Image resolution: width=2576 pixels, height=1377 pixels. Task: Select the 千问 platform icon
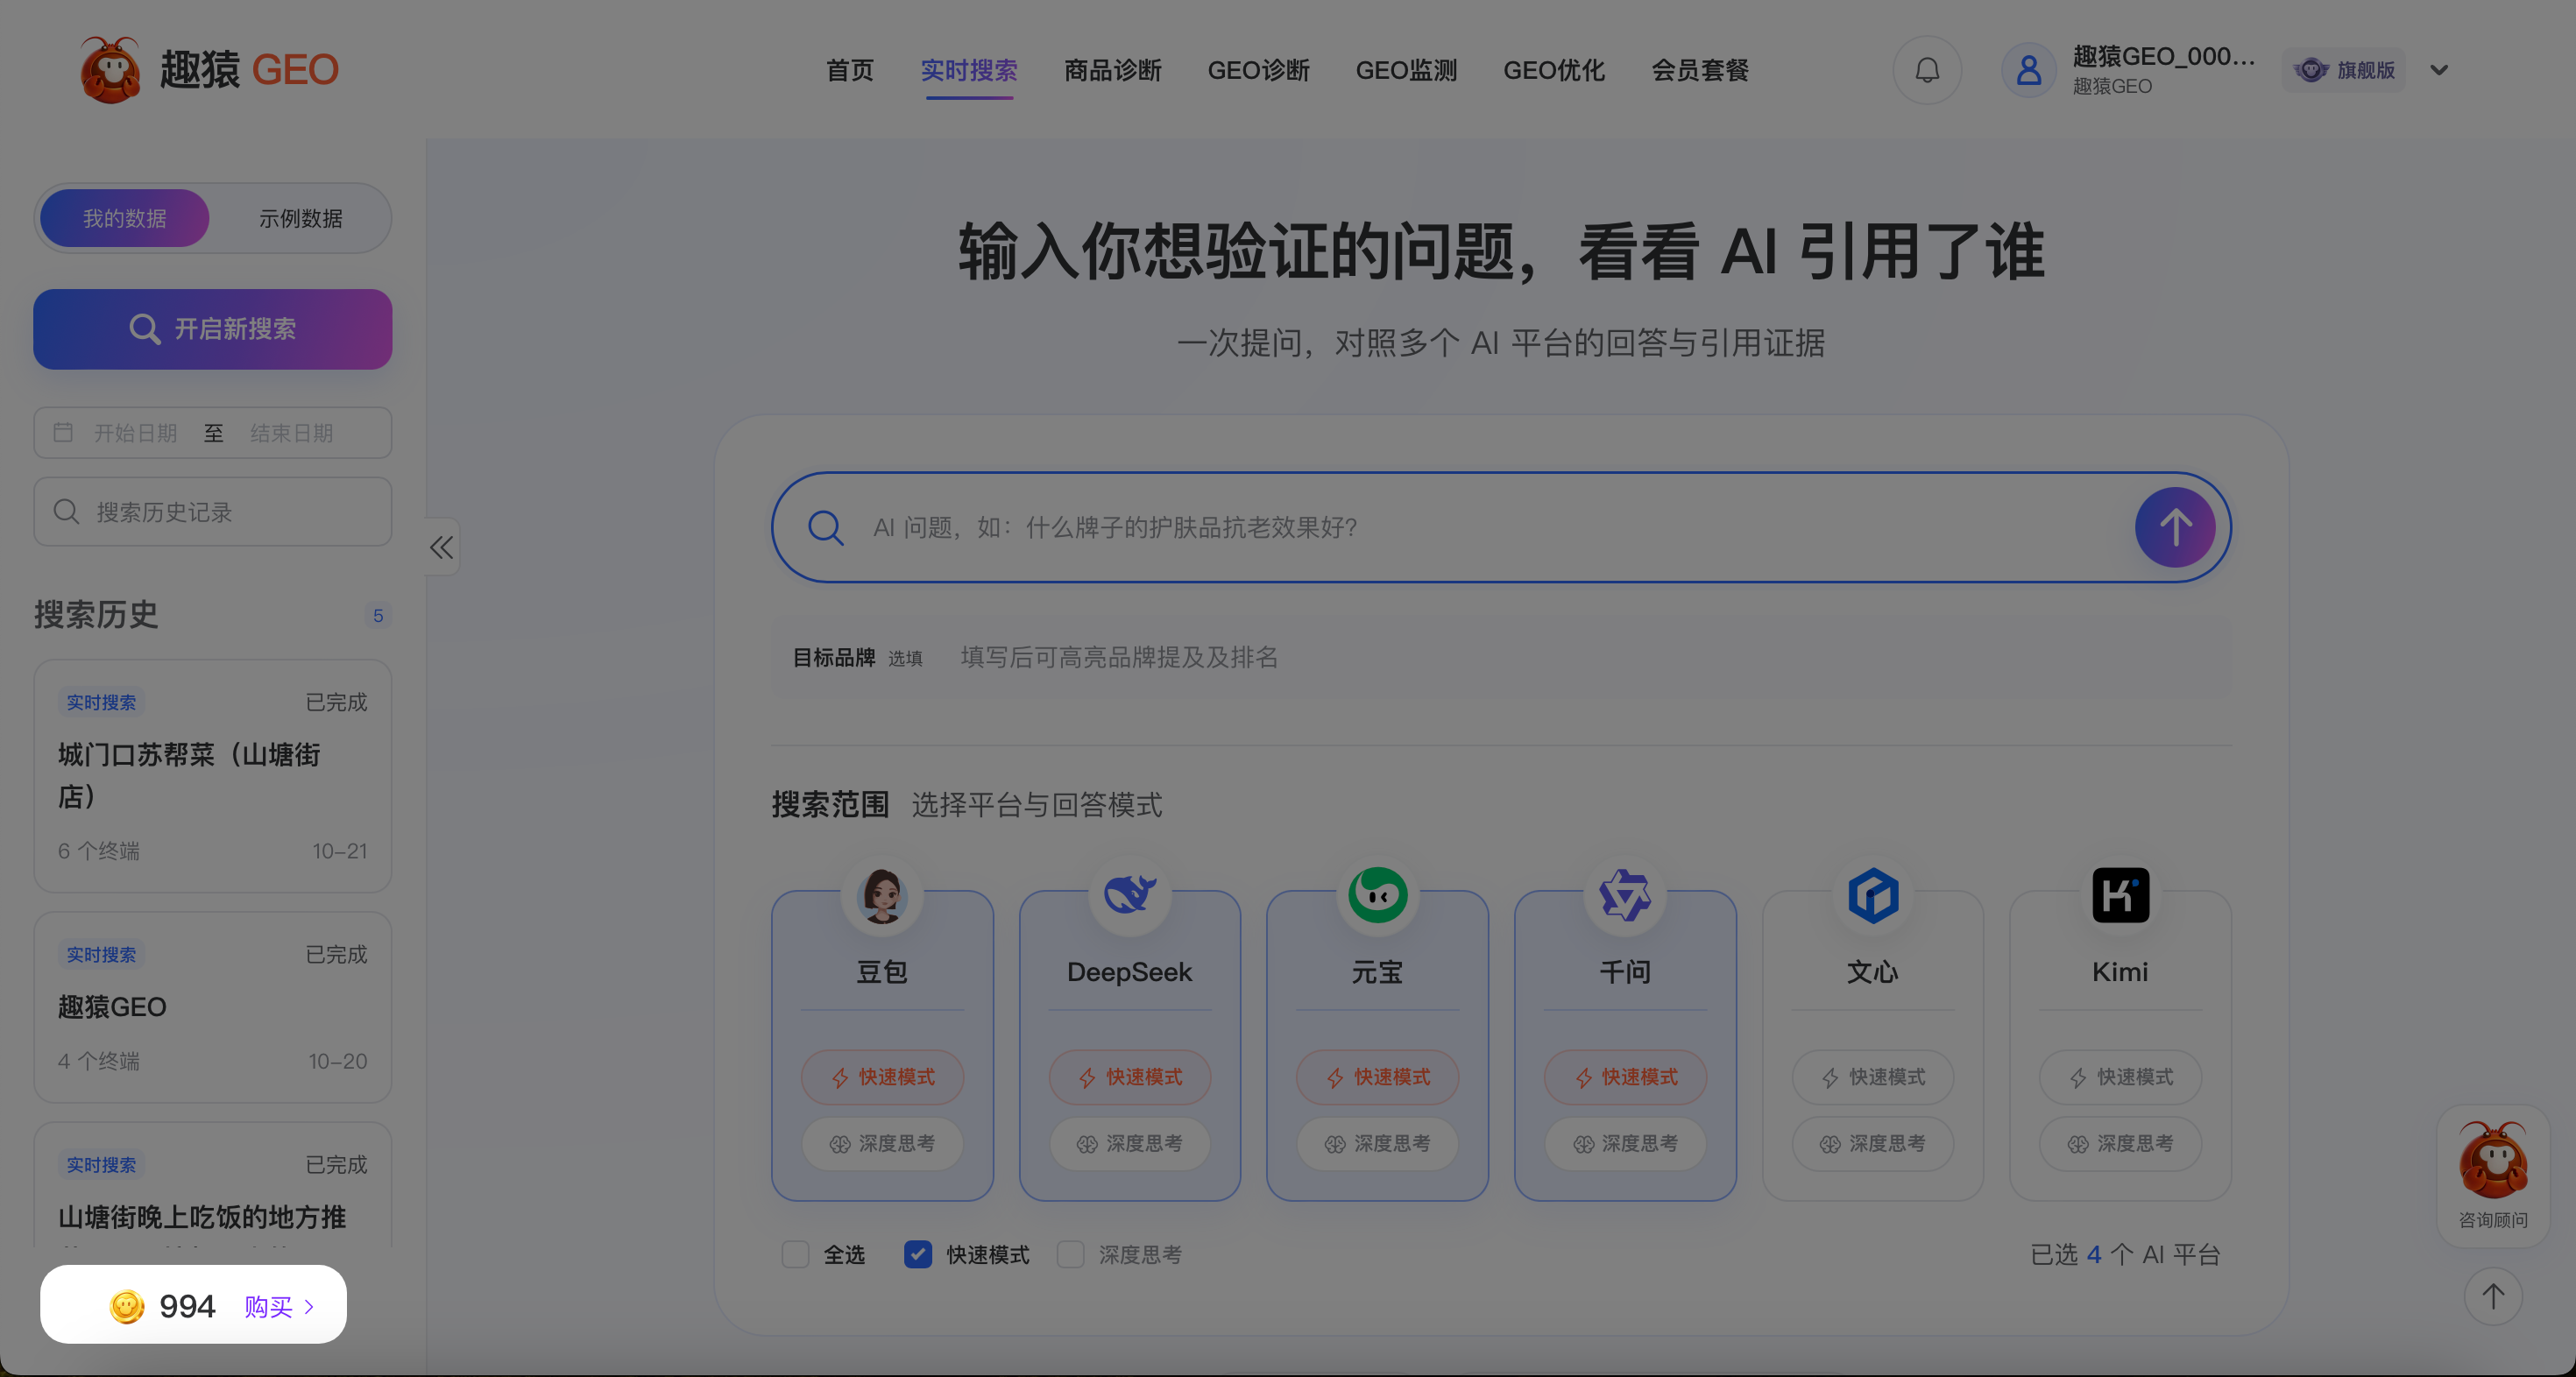pos(1624,895)
